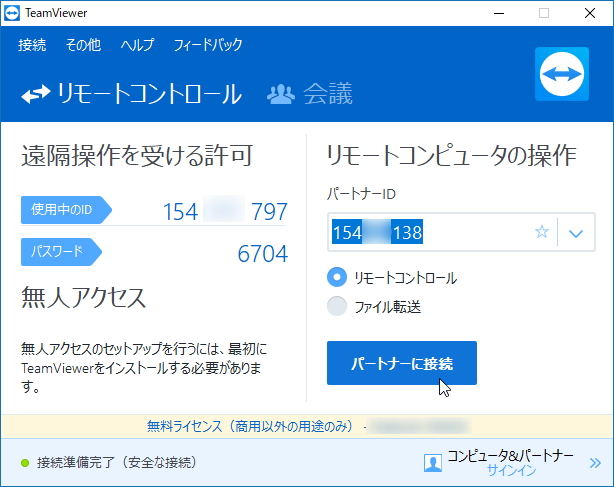The width and height of the screenshot is (614, 487).
Task: Click the unattended access setup description text
Action: point(144,368)
